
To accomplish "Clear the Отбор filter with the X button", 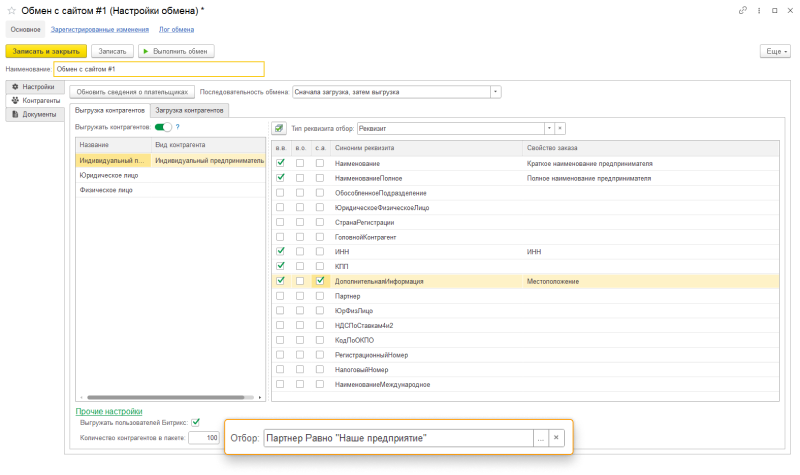I will 557,438.
